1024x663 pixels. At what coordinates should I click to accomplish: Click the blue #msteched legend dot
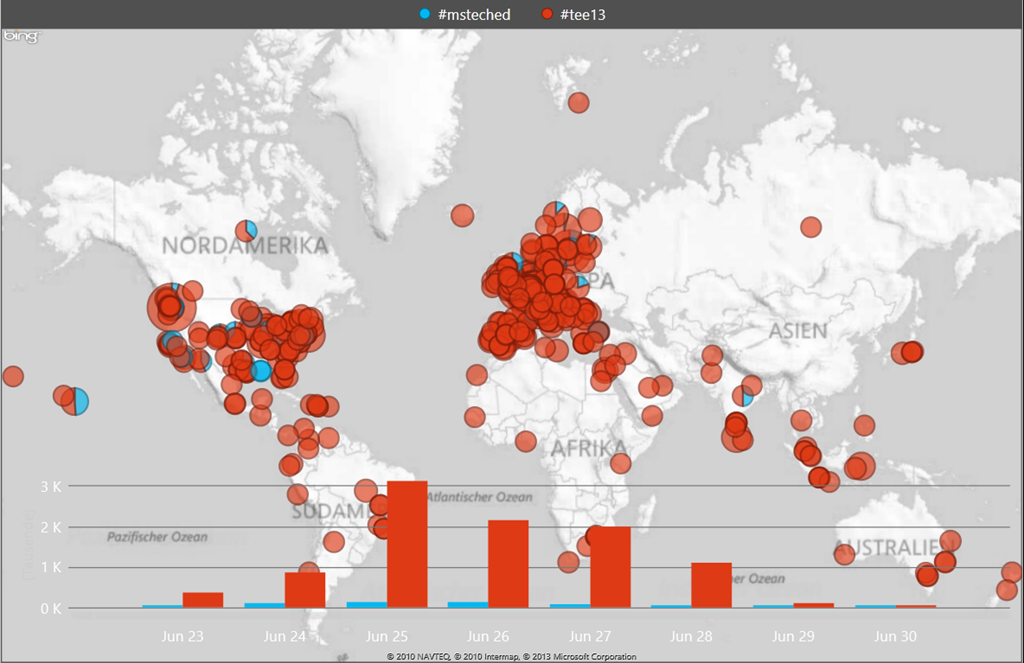click(426, 14)
